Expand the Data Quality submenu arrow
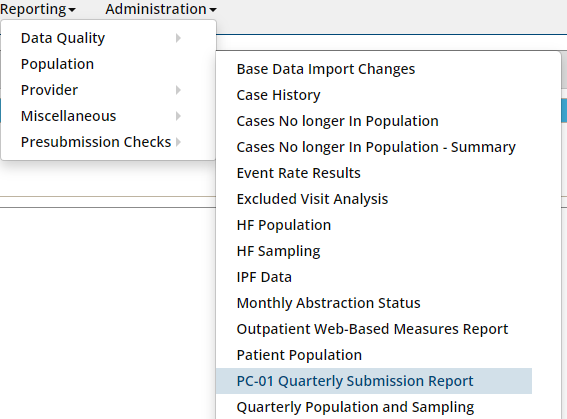 tap(178, 38)
